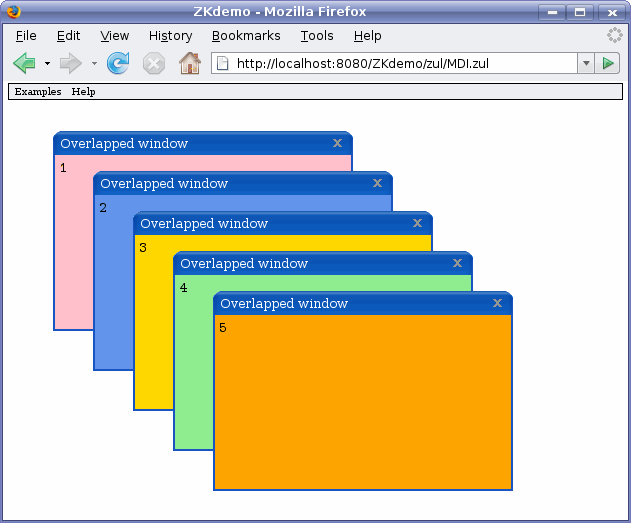The width and height of the screenshot is (631, 523).
Task: Close the pink overlapped window 1
Action: [337, 143]
